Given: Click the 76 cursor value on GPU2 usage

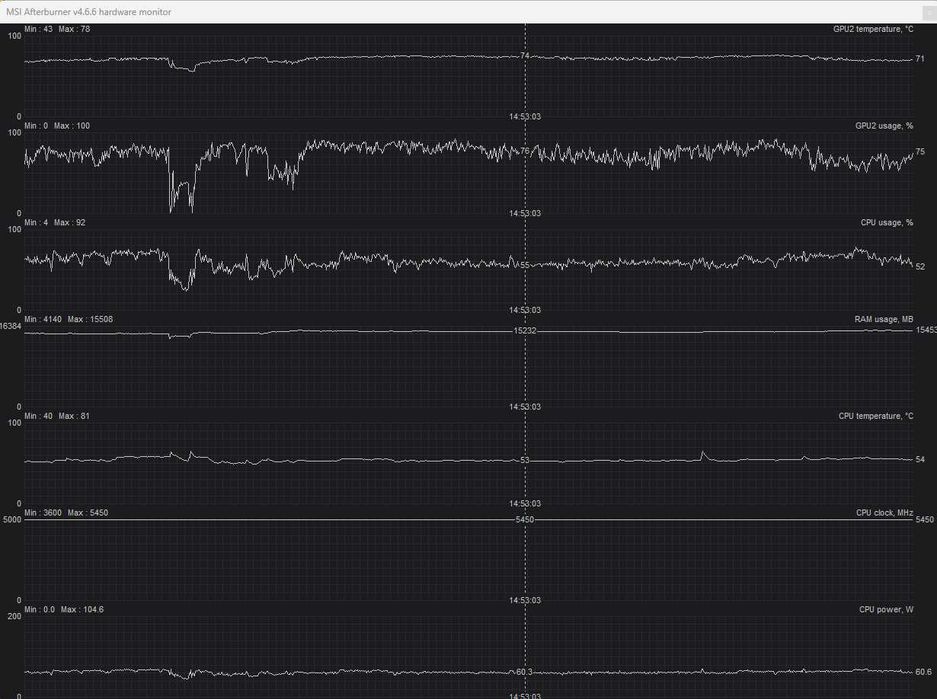Looking at the screenshot, I should pos(525,151).
